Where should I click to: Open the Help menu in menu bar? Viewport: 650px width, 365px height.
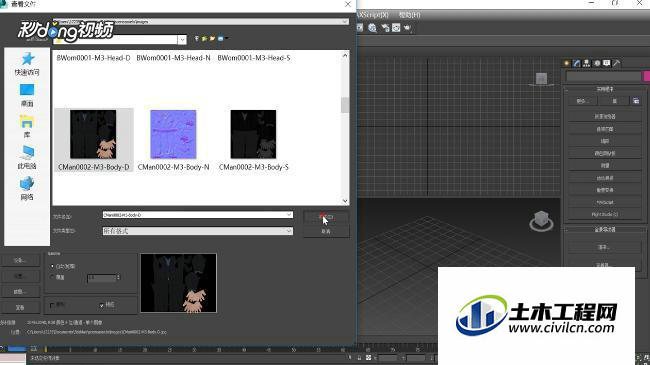pyautogui.click(x=410, y=15)
